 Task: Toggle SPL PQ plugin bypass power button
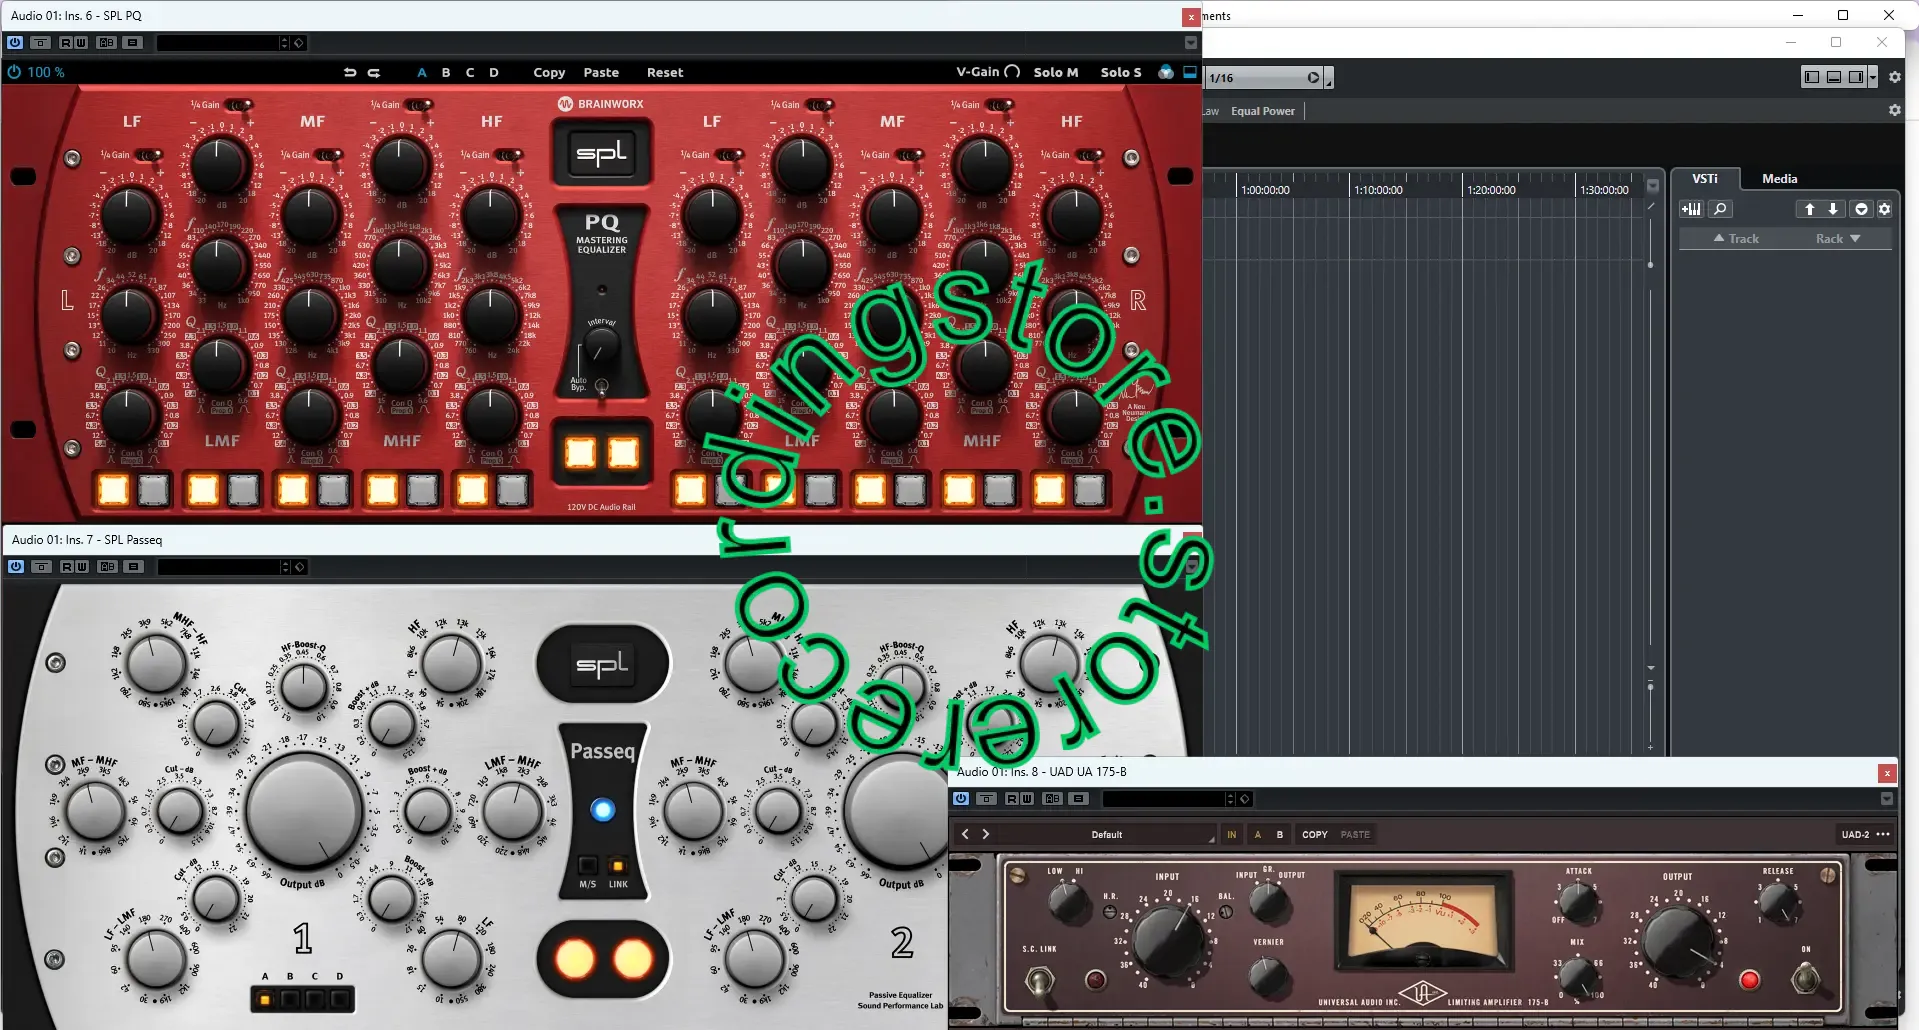coord(15,43)
